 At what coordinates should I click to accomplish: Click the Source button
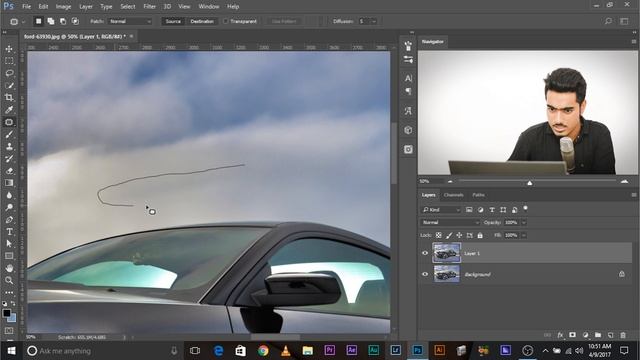pos(173,21)
